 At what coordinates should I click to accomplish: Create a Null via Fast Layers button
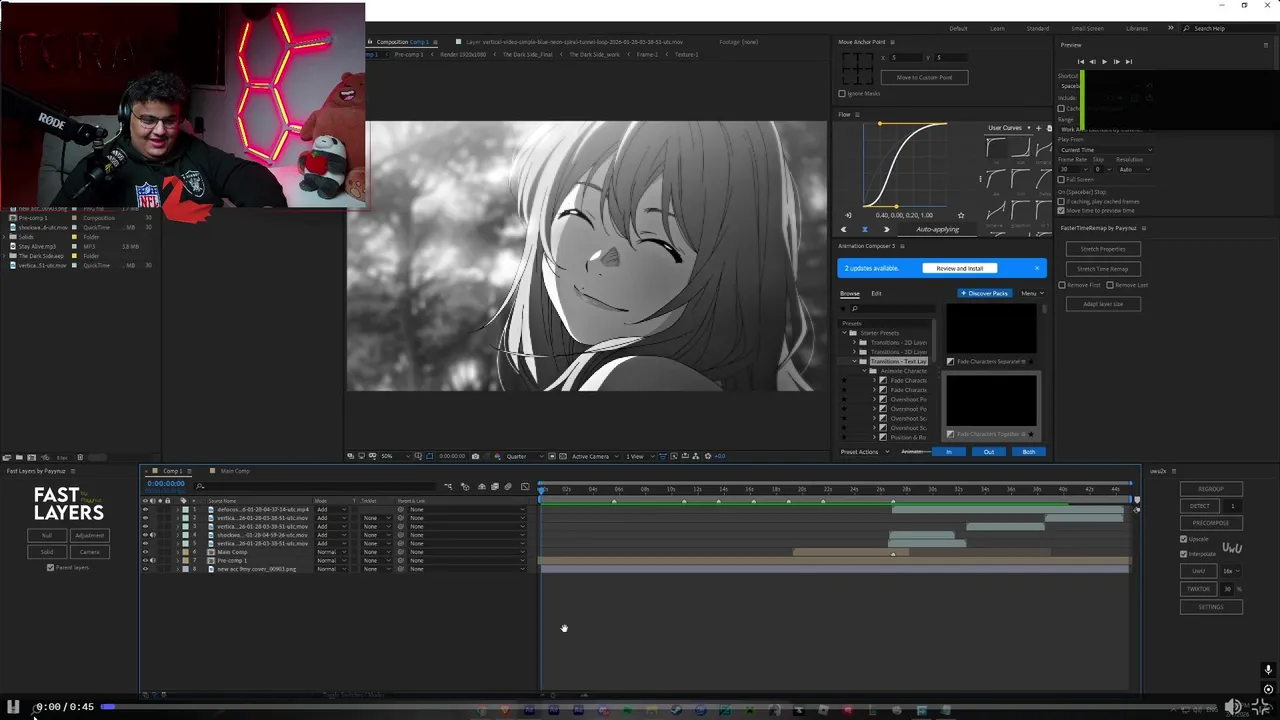click(x=47, y=535)
